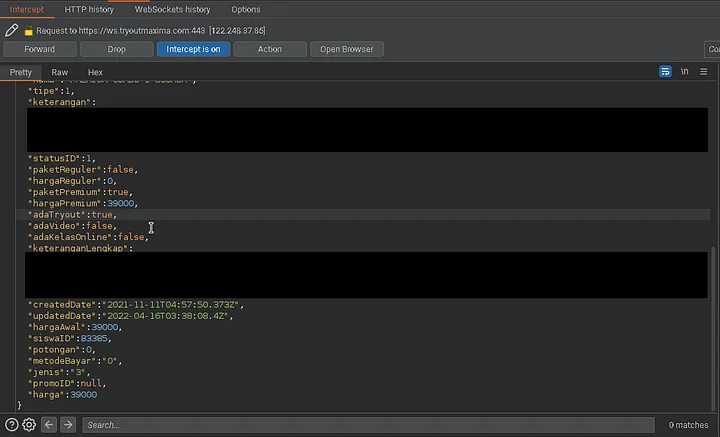Screen dimensions: 720x437
Task: Click the "adaVideo":false line
Action: [x=73, y=225]
